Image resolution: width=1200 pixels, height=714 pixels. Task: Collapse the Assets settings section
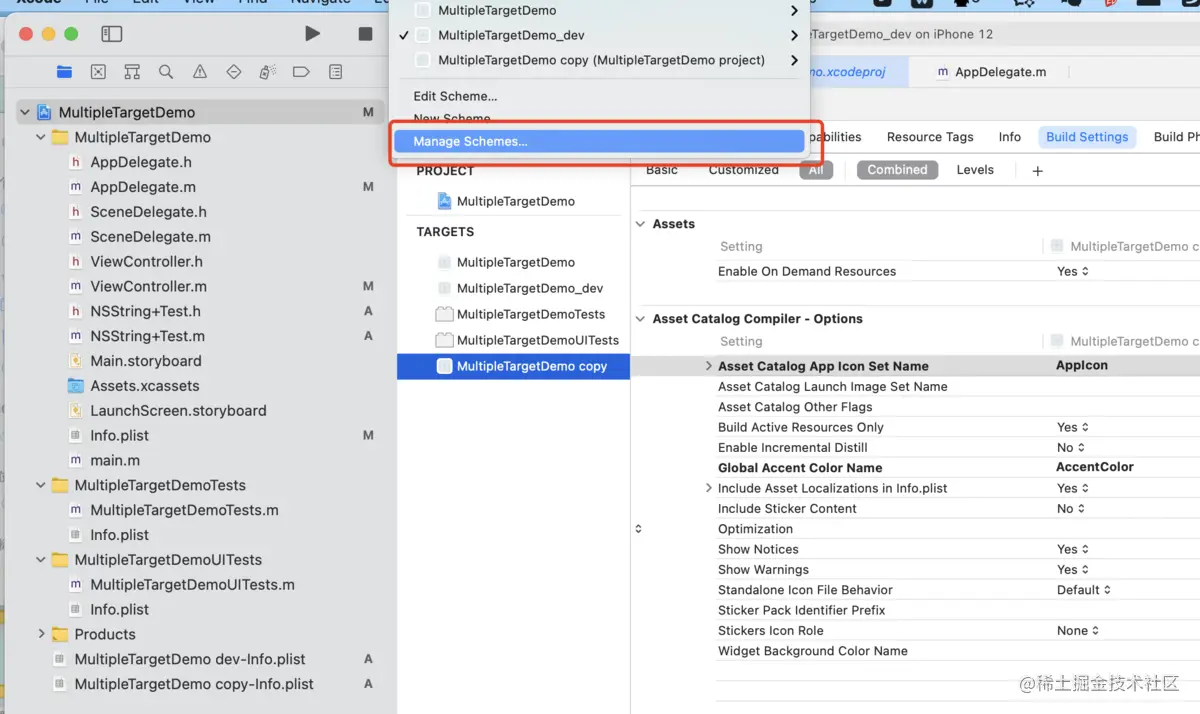pyautogui.click(x=640, y=224)
